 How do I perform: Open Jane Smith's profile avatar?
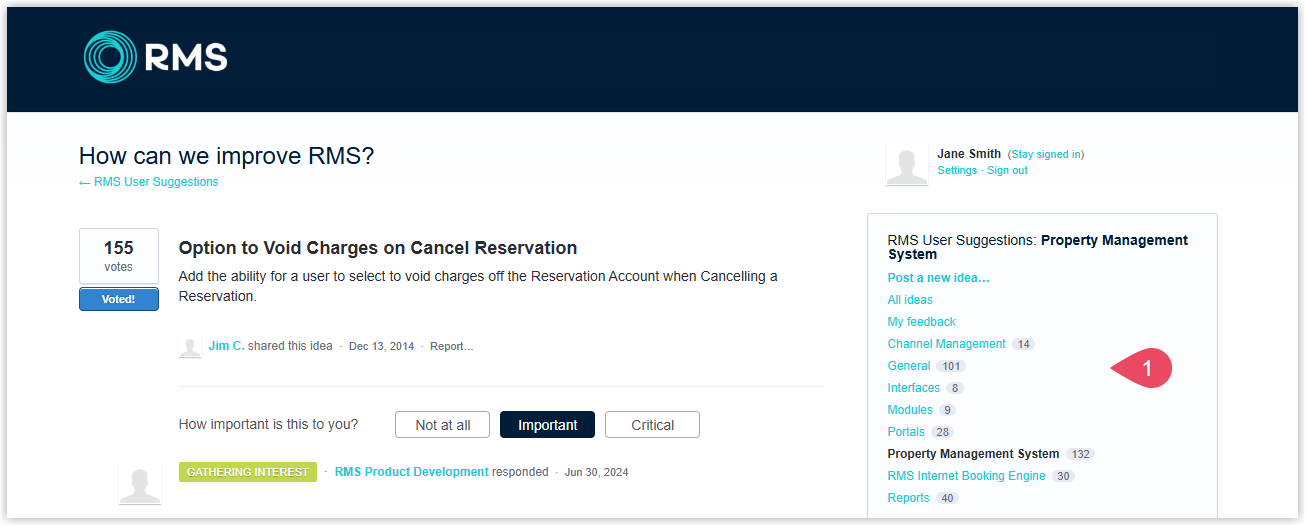click(x=907, y=165)
